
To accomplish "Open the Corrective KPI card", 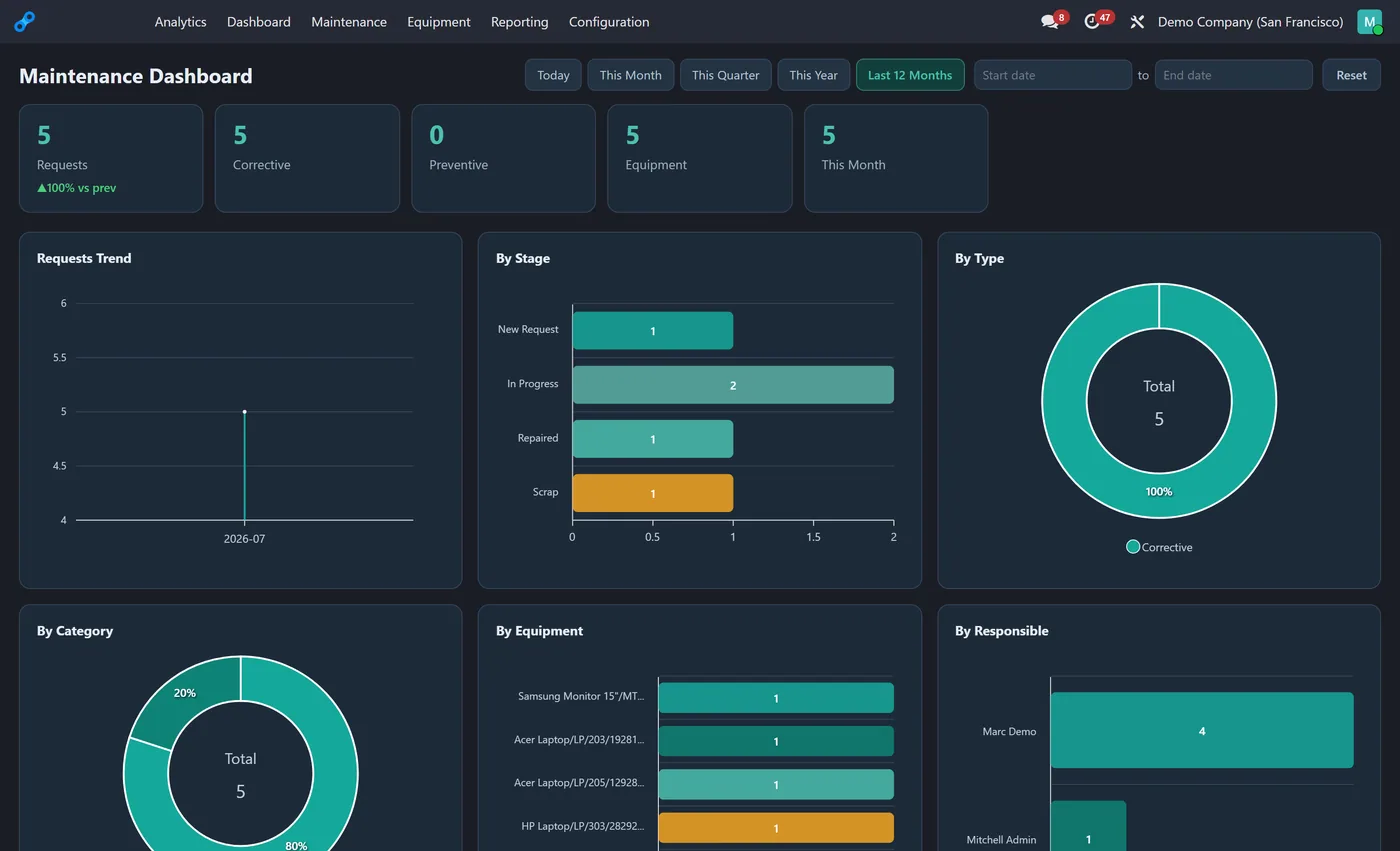I will pos(307,158).
